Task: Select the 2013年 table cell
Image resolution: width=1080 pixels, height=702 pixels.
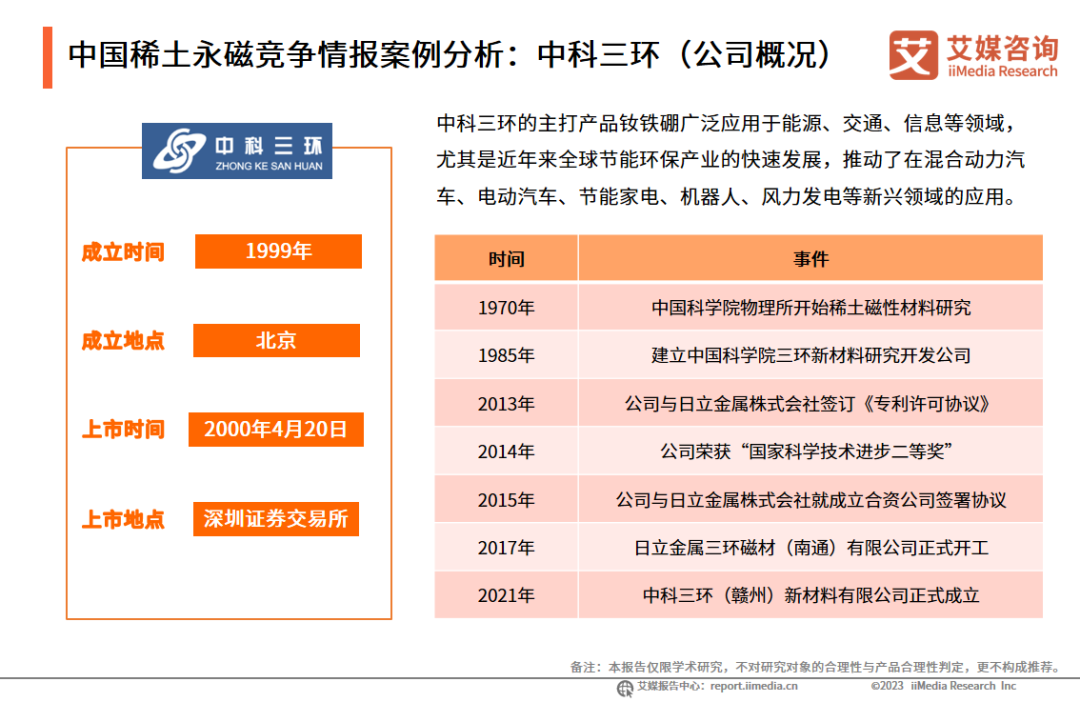Action: pyautogui.click(x=506, y=404)
